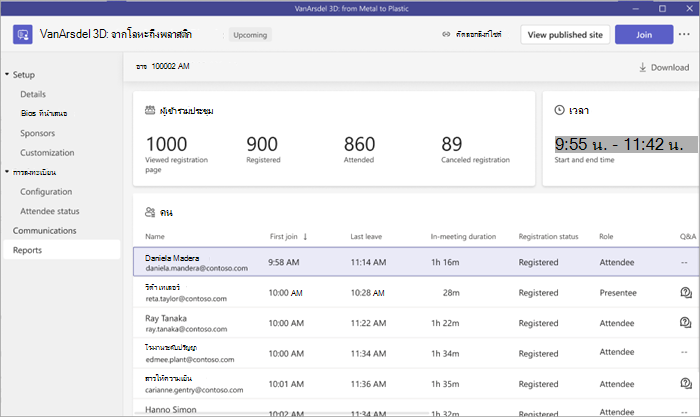Click the 28m duration cell
Viewport: 700px width, 417px height.
click(451, 293)
